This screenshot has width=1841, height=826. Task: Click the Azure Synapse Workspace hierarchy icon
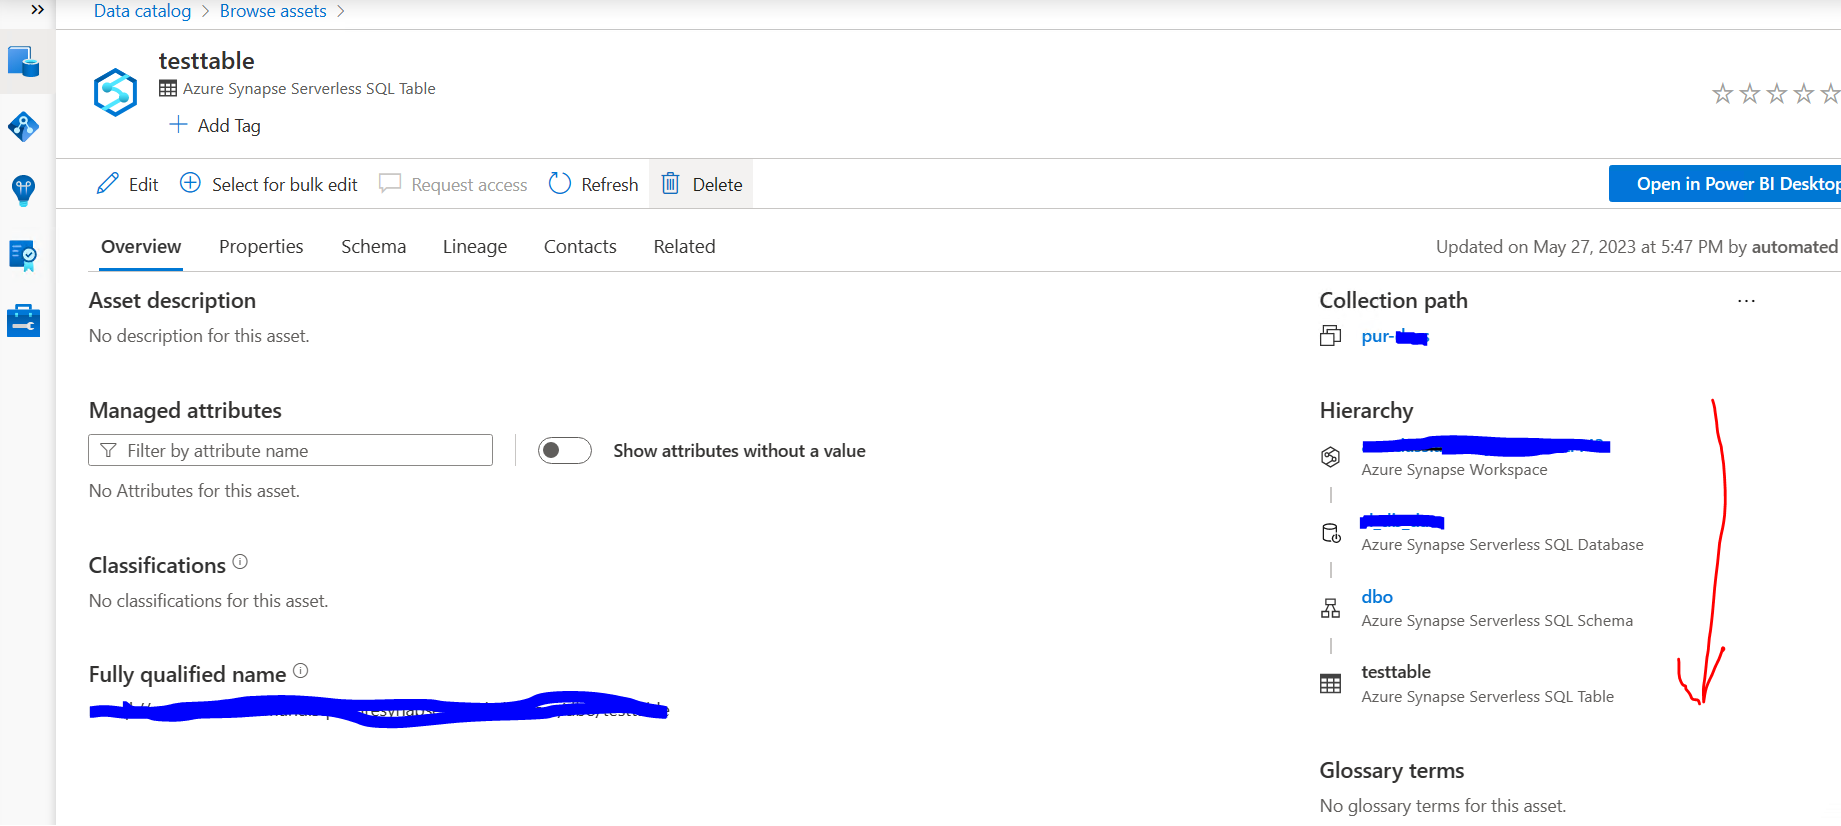click(x=1330, y=457)
